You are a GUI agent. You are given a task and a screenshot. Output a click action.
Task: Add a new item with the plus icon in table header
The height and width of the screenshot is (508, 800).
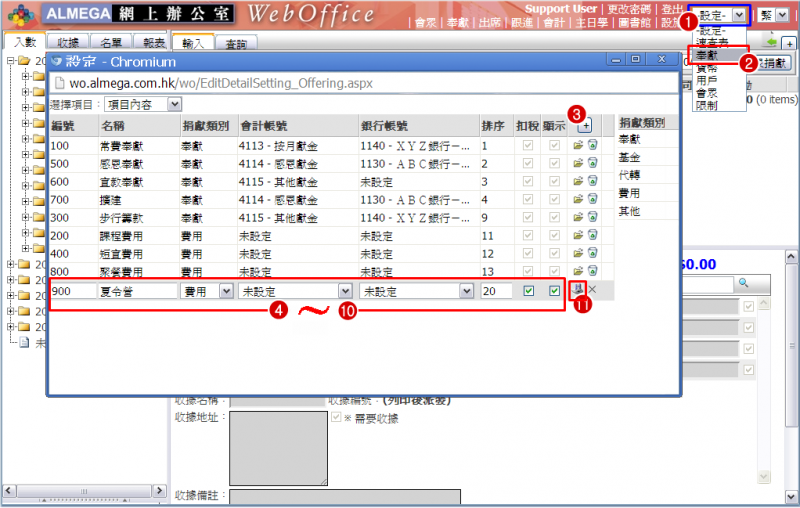(x=586, y=125)
